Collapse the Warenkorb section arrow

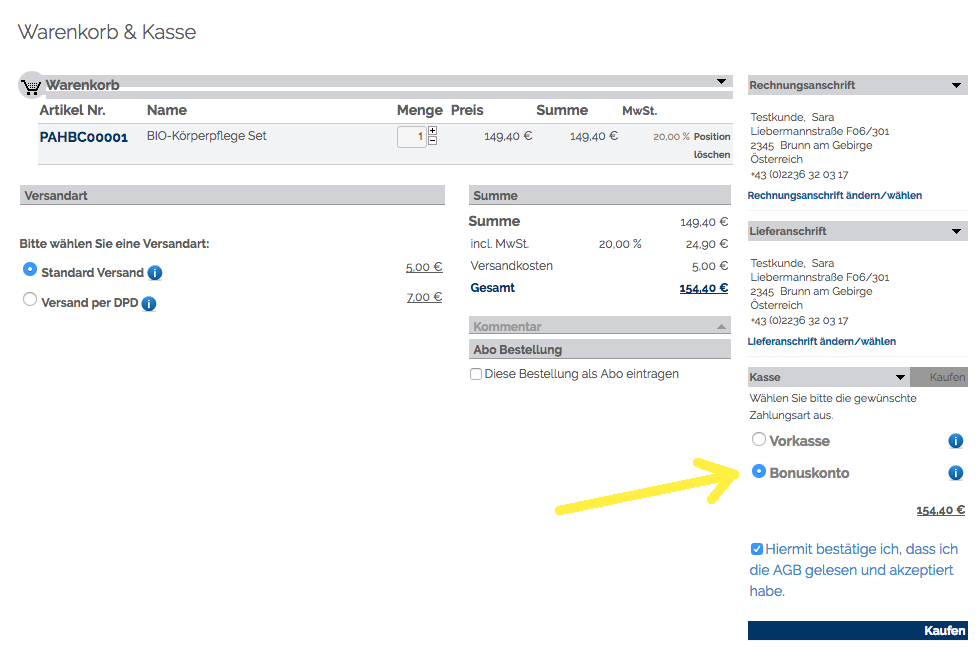721,81
